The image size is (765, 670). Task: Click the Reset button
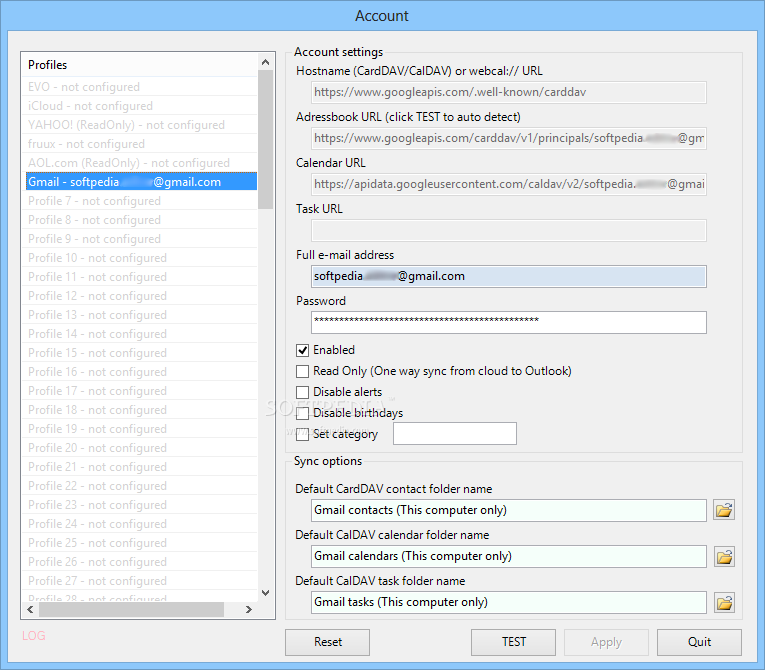click(327, 642)
